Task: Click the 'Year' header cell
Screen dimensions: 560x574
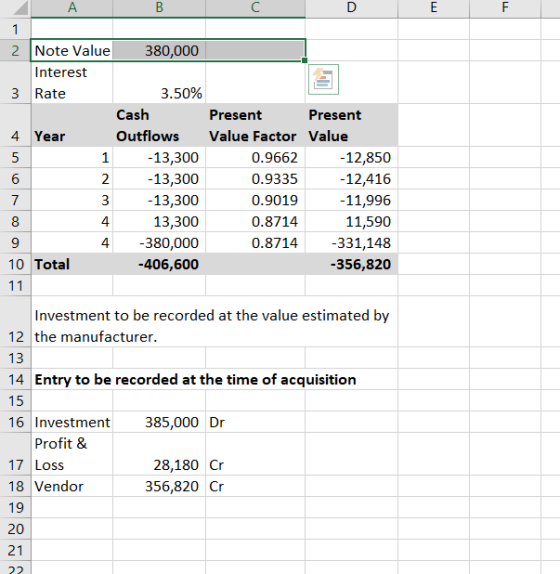Action: coord(72,125)
